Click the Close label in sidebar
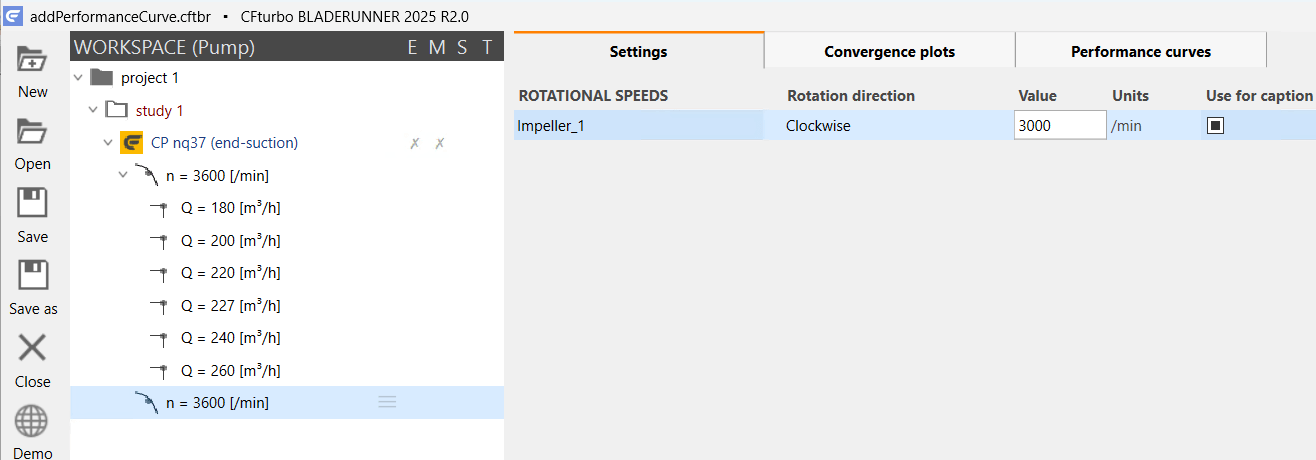The width and height of the screenshot is (1316, 460). point(33,382)
